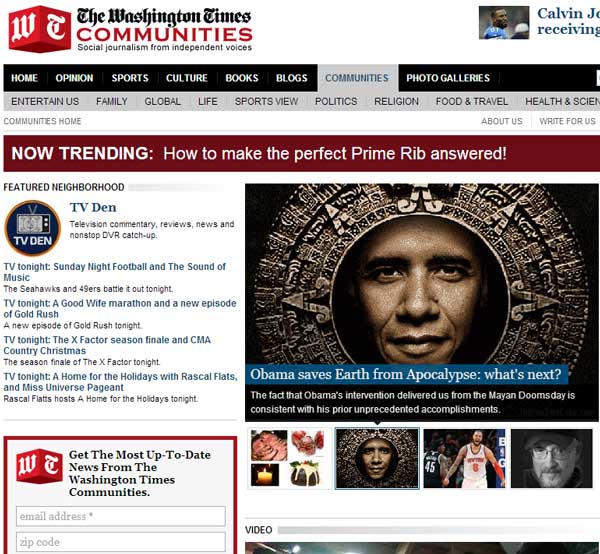600x554 pixels.
Task: Open the Opinion menu item
Action: 74,78
